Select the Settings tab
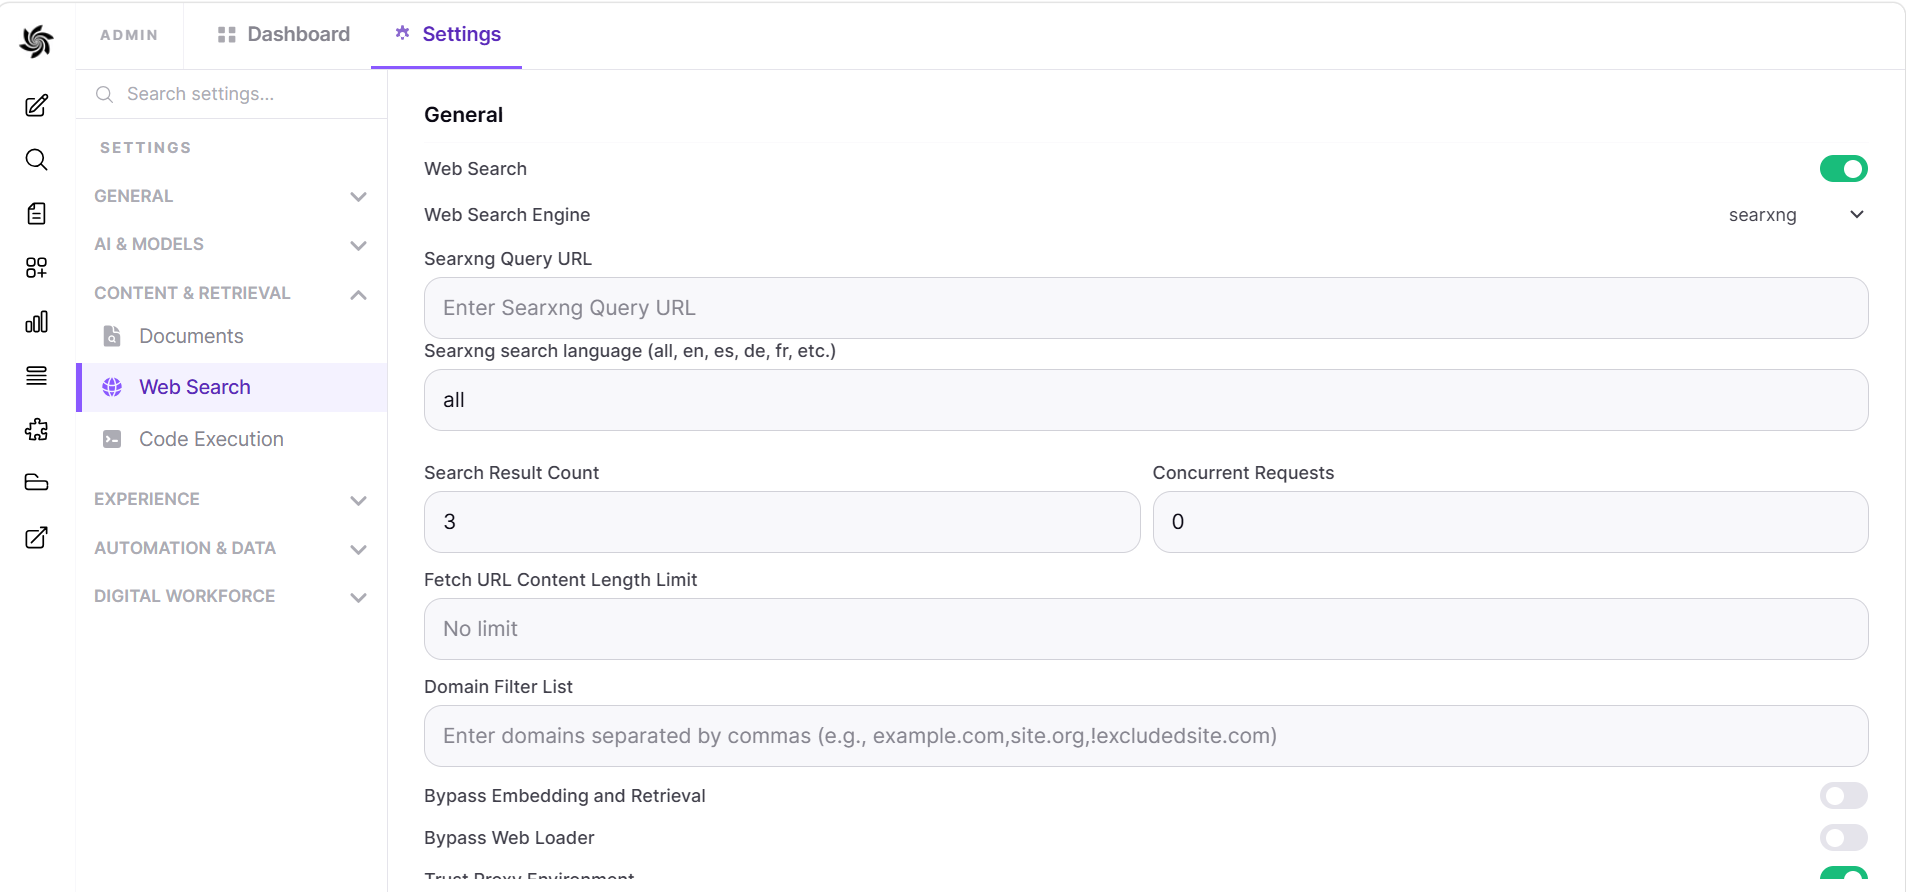Viewport: 1909px width, 892px height. tap(447, 35)
